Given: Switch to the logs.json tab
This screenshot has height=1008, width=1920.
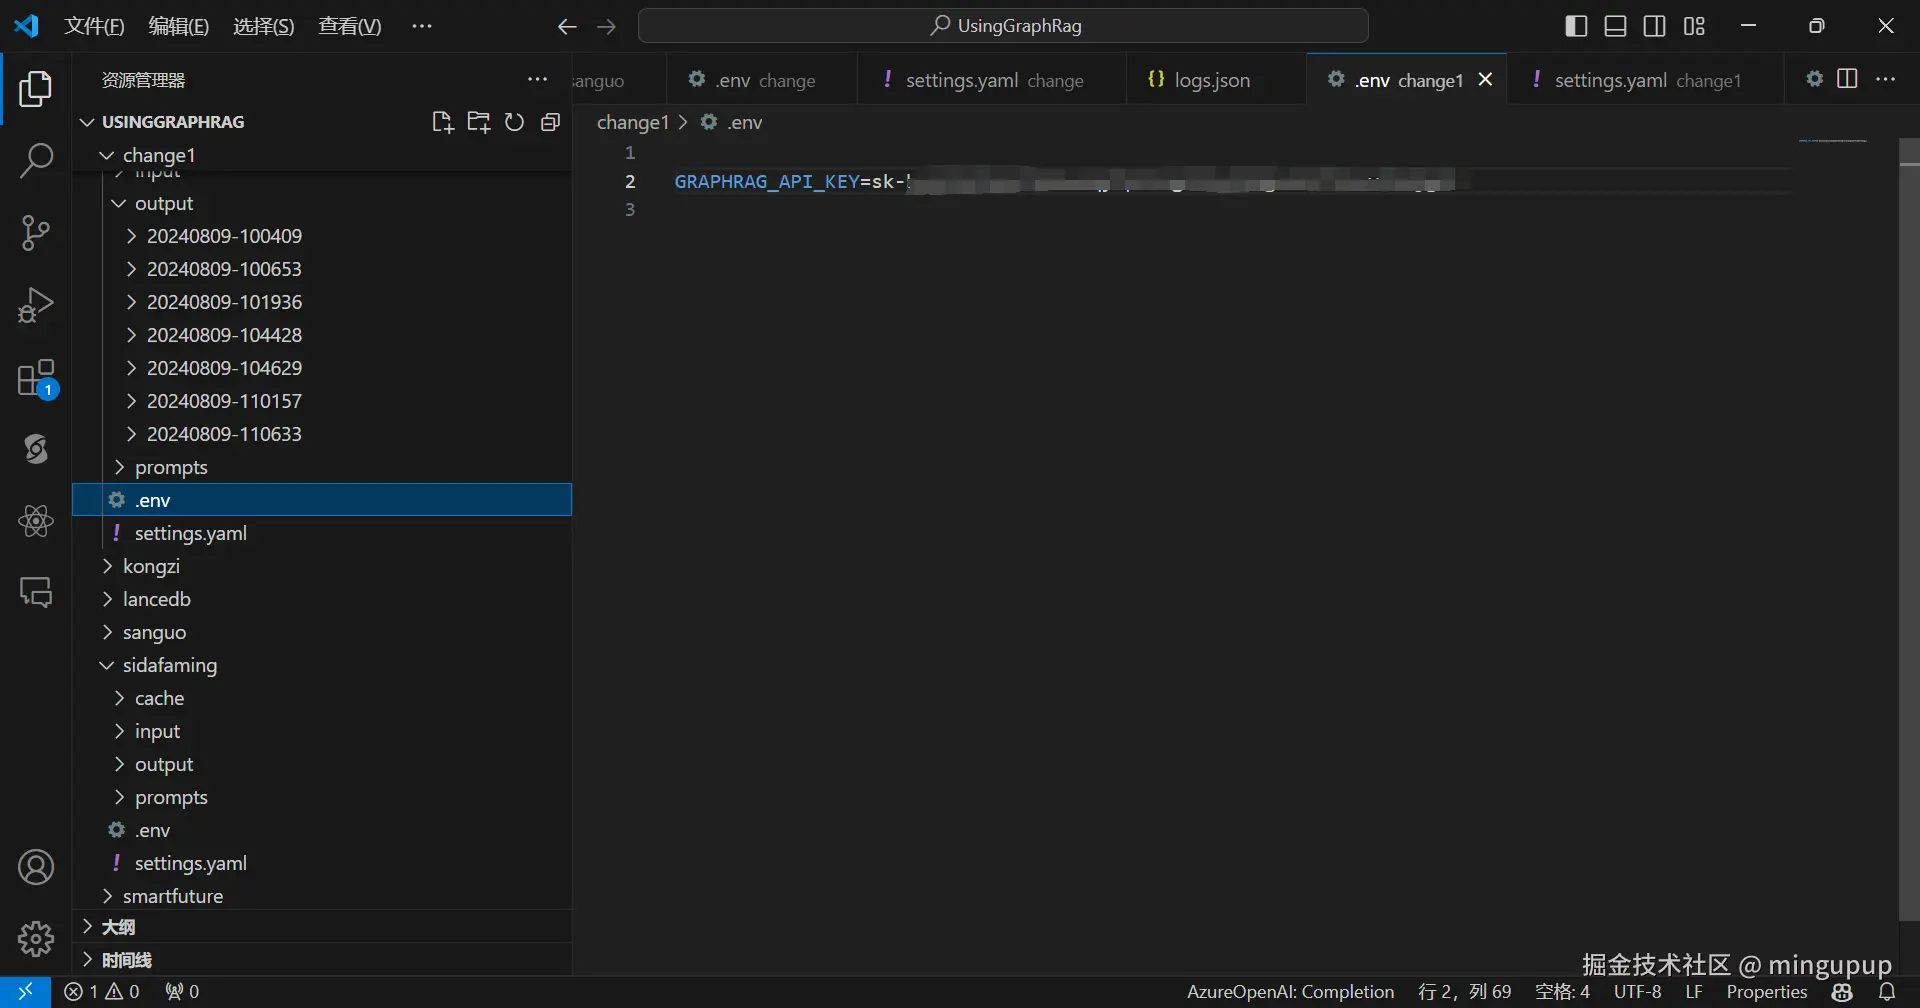Looking at the screenshot, I should (x=1213, y=80).
